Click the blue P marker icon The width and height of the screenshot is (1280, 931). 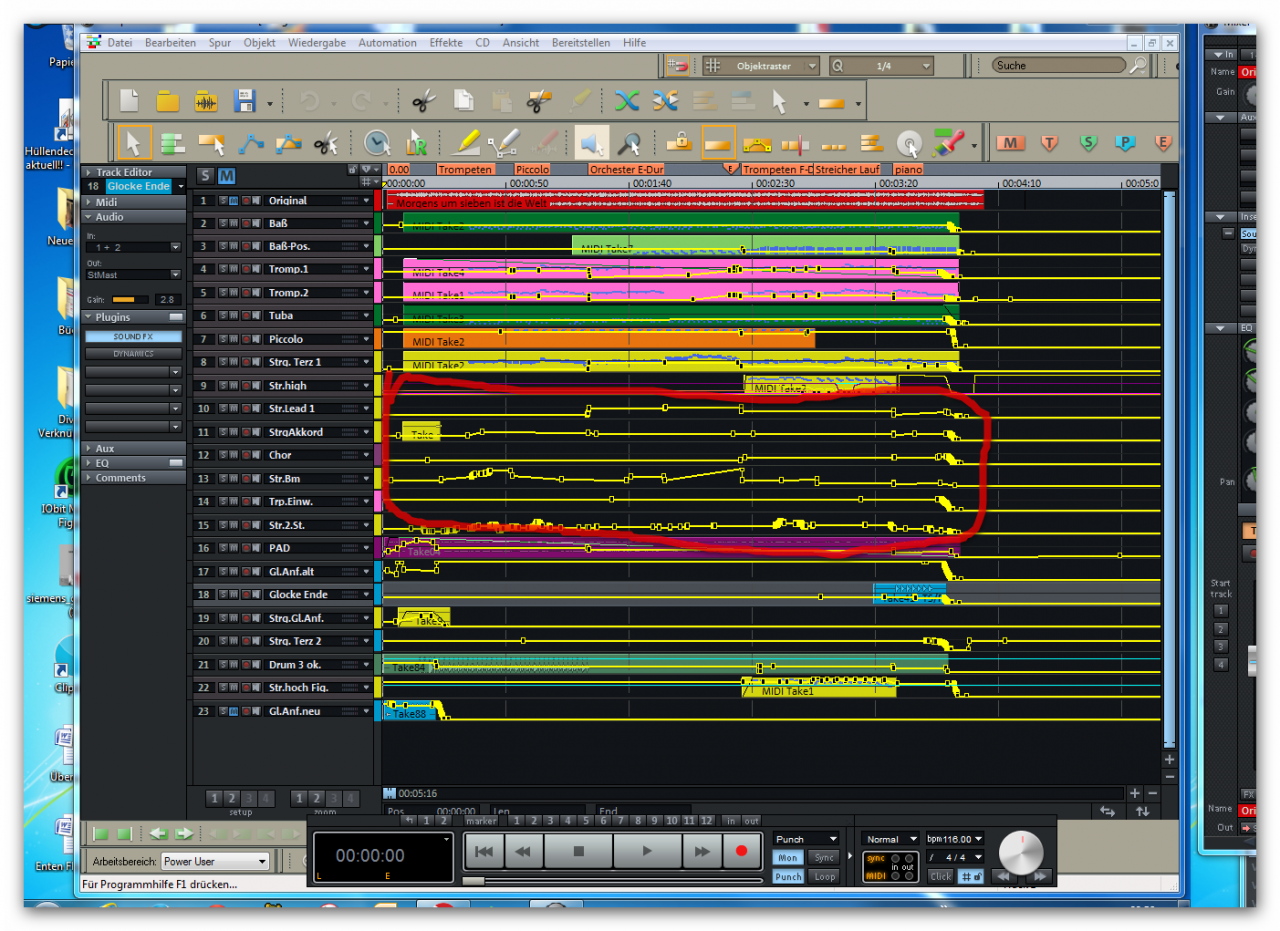tap(1125, 143)
